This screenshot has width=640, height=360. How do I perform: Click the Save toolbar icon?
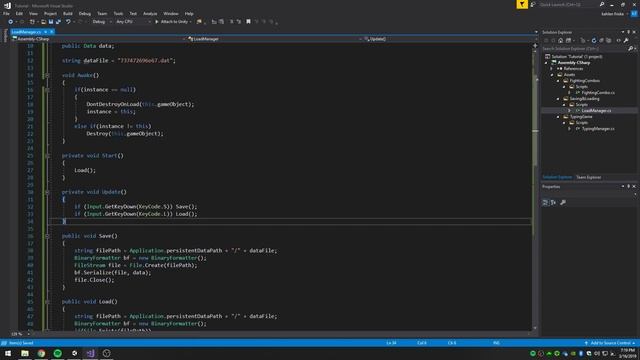[51, 22]
